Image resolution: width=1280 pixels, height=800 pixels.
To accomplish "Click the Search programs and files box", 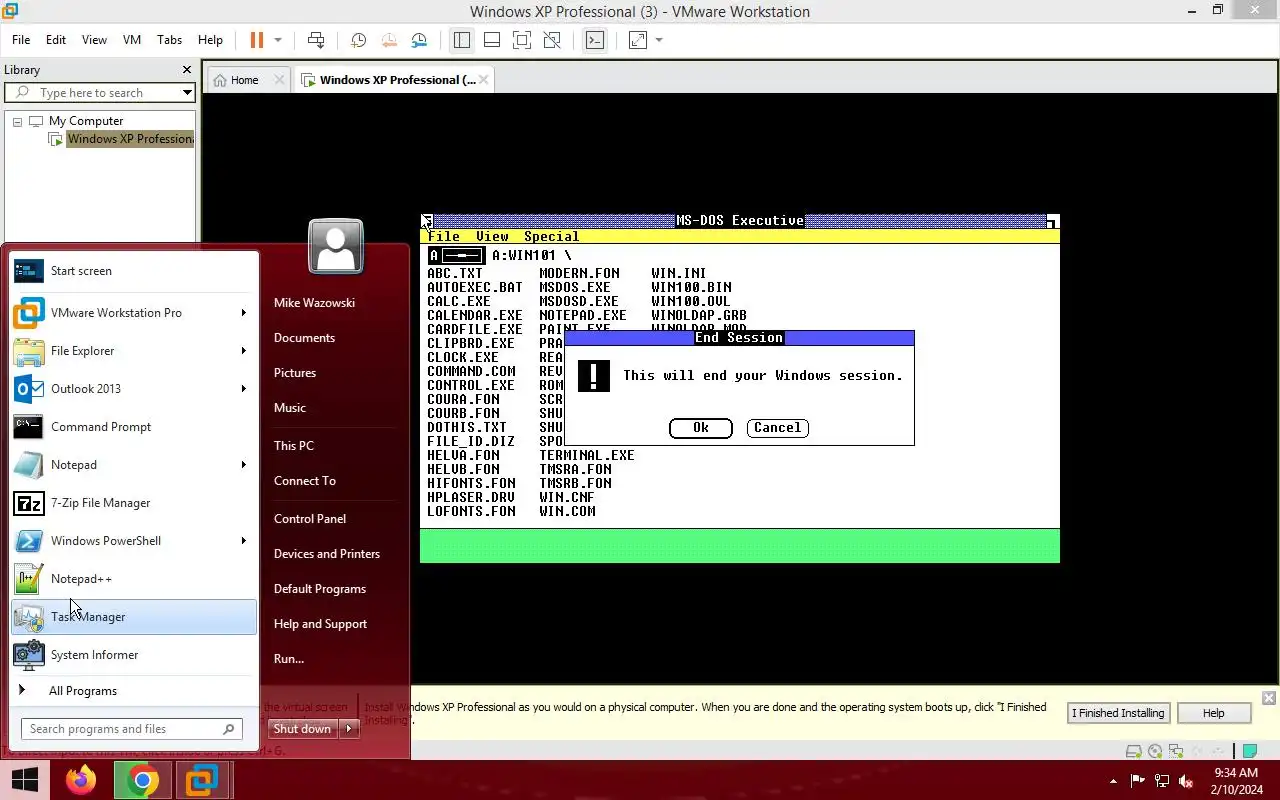I will pos(131,729).
